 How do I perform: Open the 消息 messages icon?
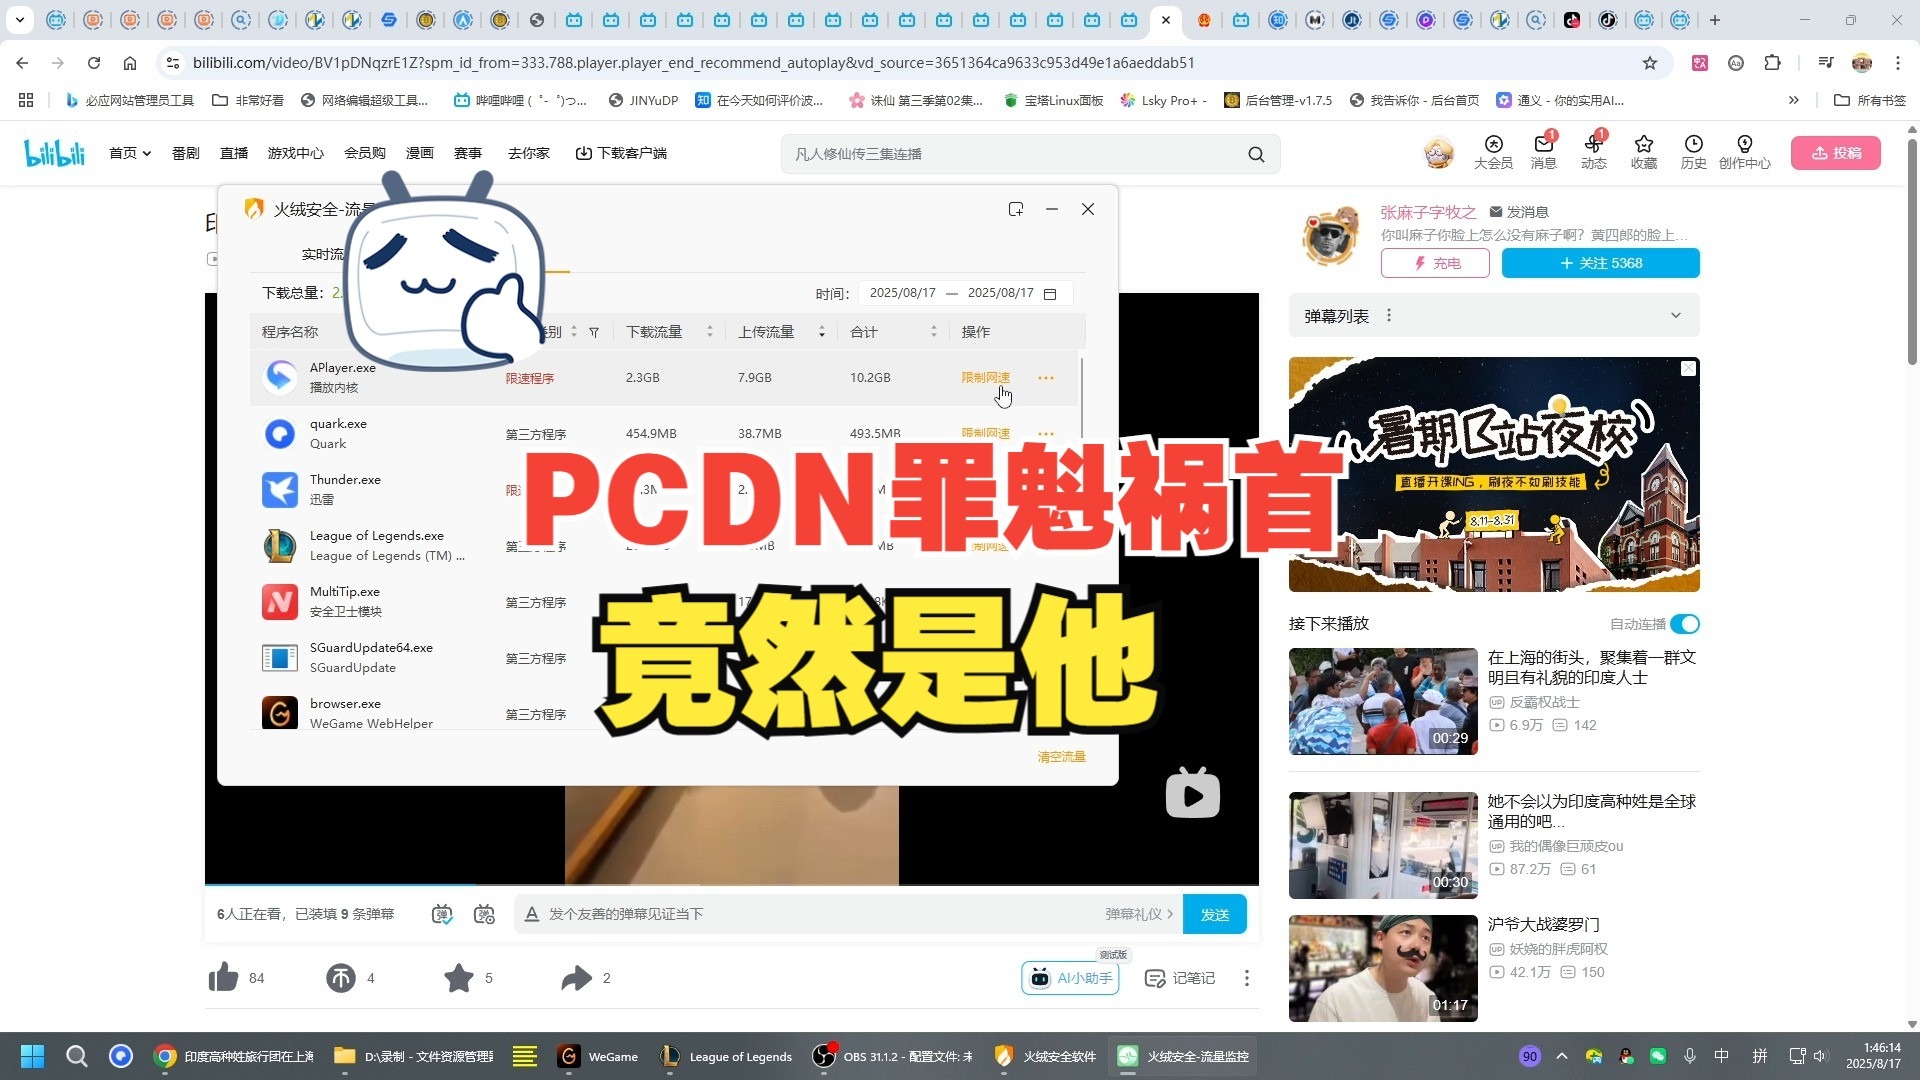tap(1543, 152)
